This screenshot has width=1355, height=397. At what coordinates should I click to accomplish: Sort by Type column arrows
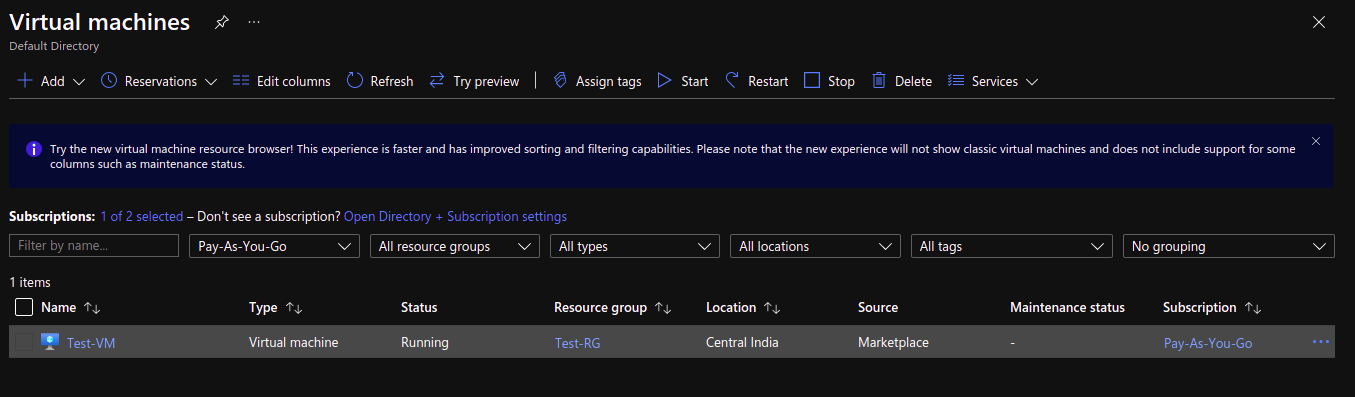294,308
